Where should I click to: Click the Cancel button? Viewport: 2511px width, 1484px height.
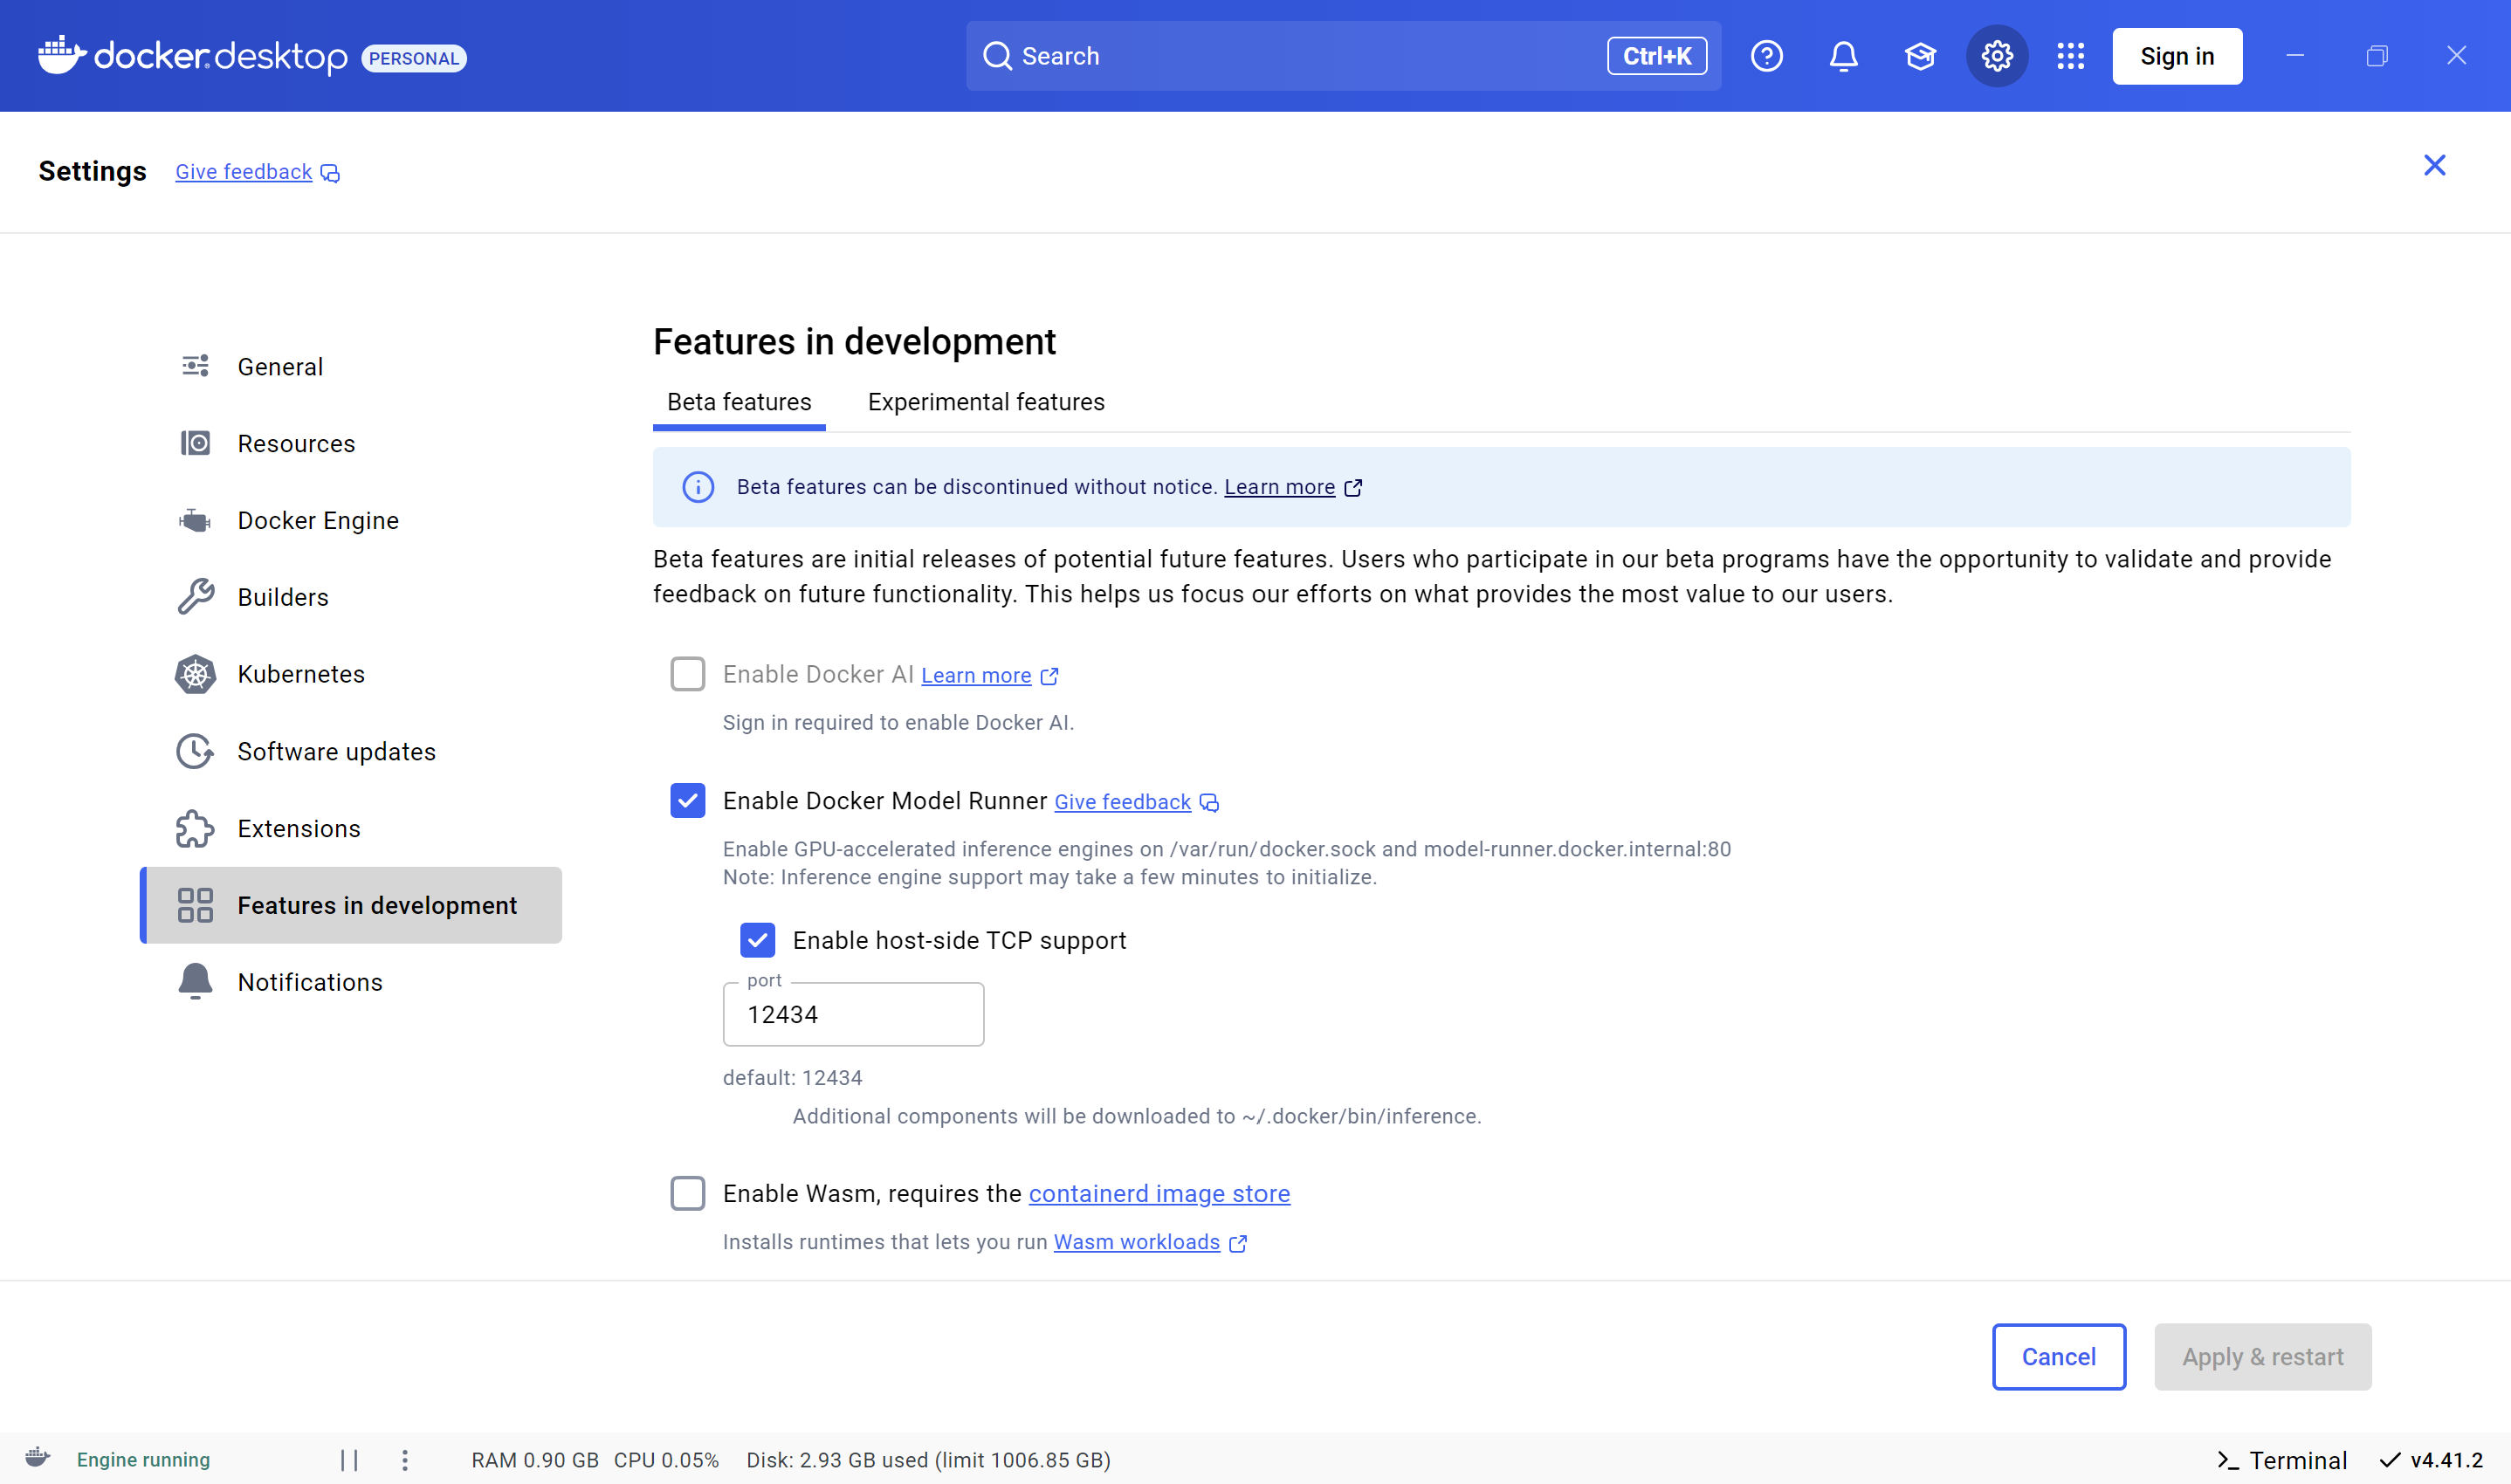pyautogui.click(x=2058, y=1356)
